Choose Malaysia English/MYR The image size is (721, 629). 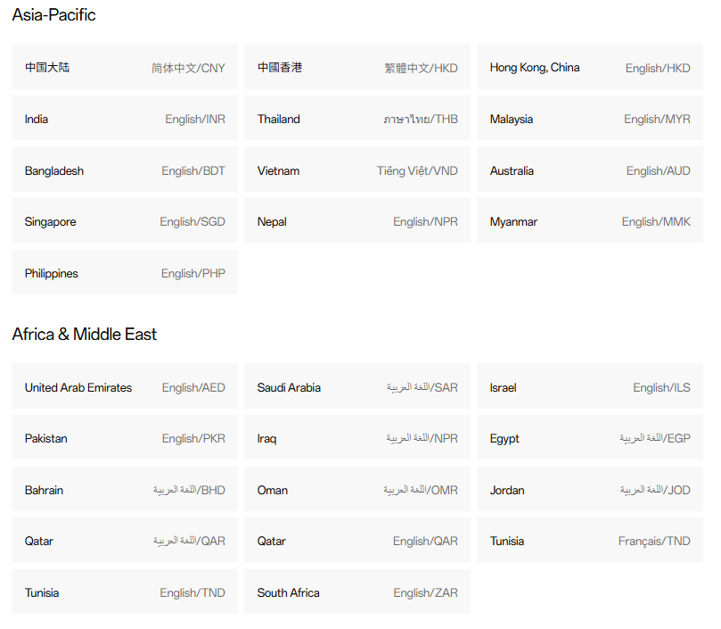click(589, 118)
